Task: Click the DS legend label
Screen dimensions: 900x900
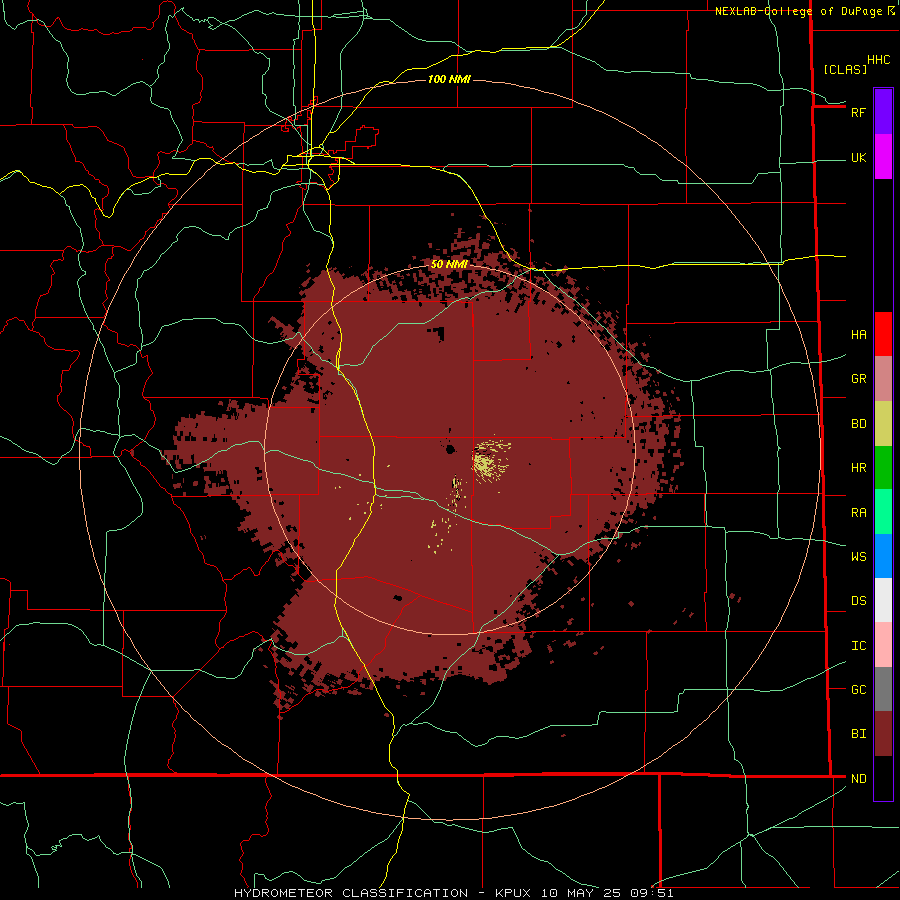Action: point(858,601)
